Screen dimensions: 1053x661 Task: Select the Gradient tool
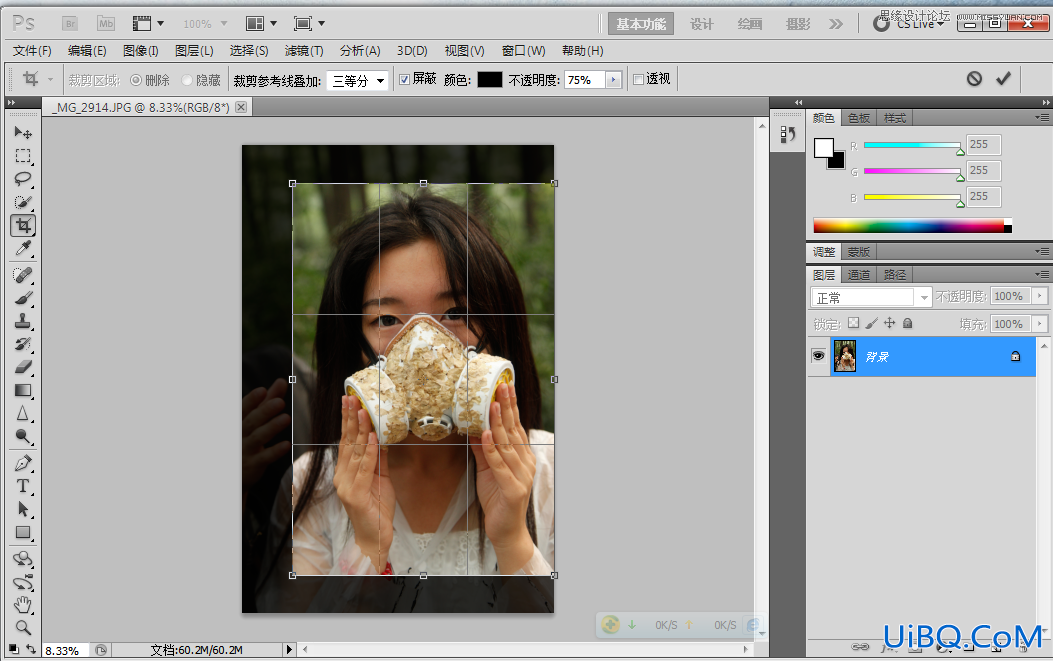click(23, 390)
